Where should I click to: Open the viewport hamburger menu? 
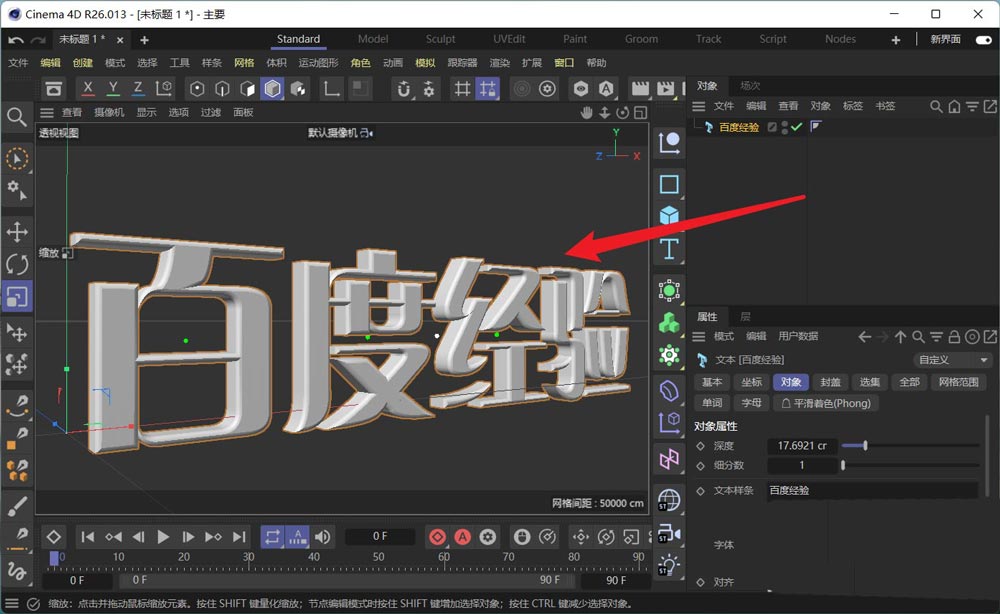[47, 113]
